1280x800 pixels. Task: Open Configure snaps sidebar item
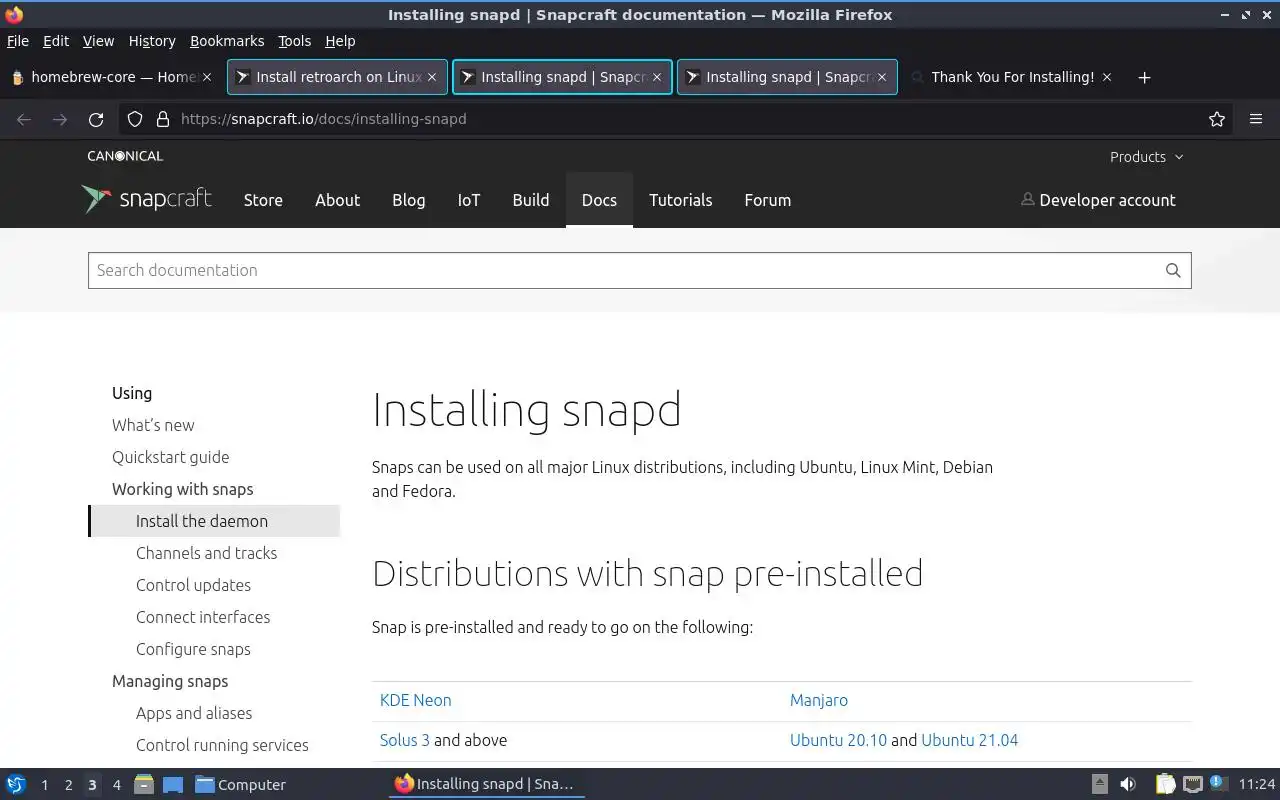[x=194, y=649]
